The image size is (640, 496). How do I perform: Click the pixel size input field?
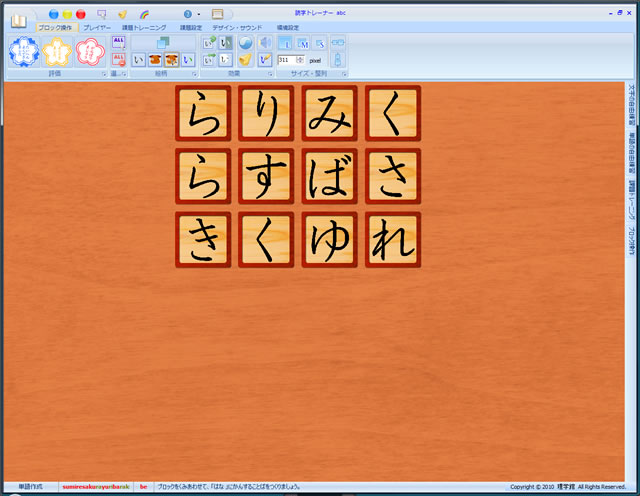pyautogui.click(x=285, y=61)
